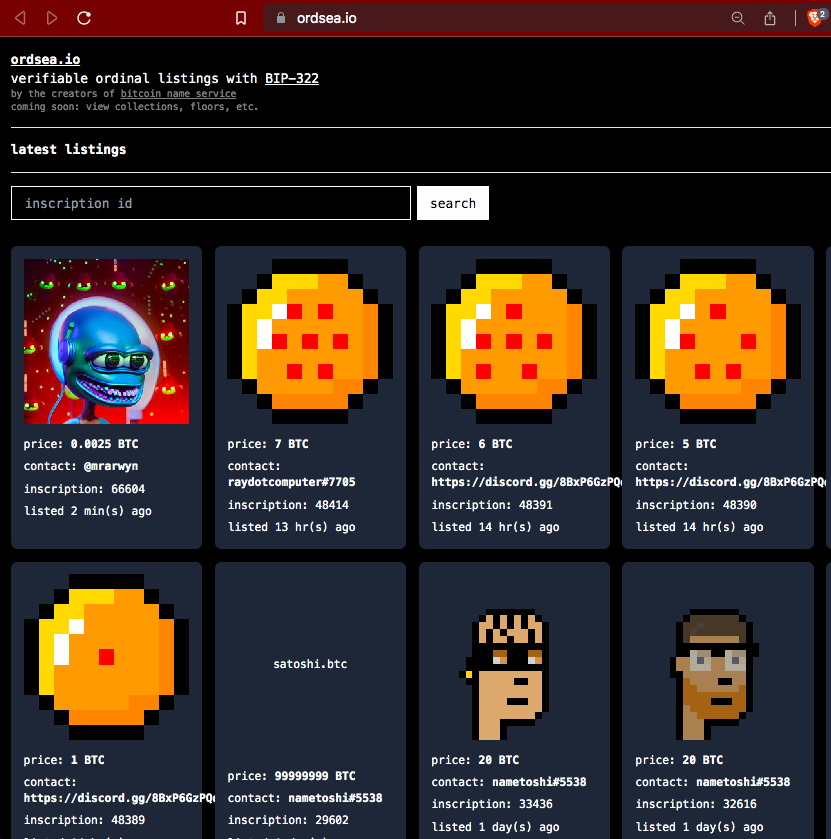Select price 20 BTC on inscription 33436 card
The image size is (831, 839).
coord(475,760)
